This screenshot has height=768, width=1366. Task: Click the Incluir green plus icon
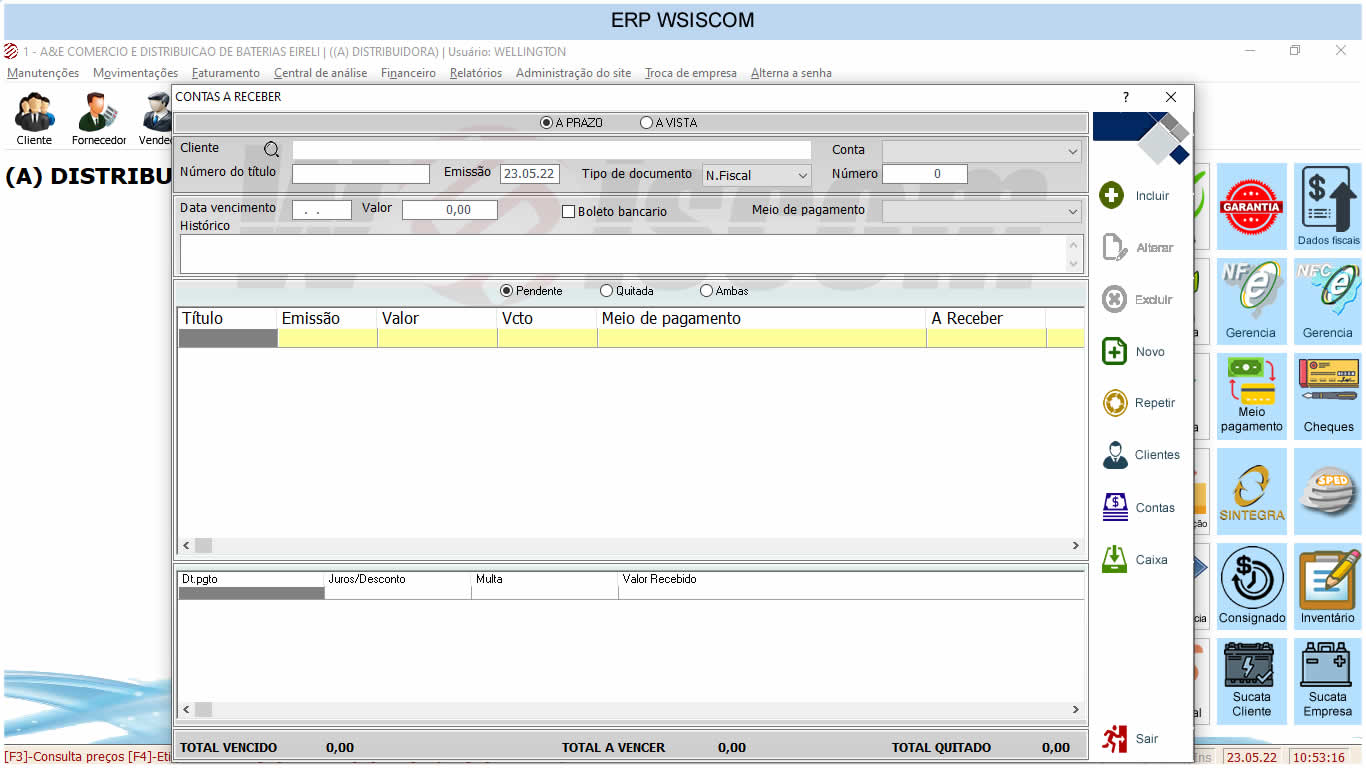pos(1111,195)
